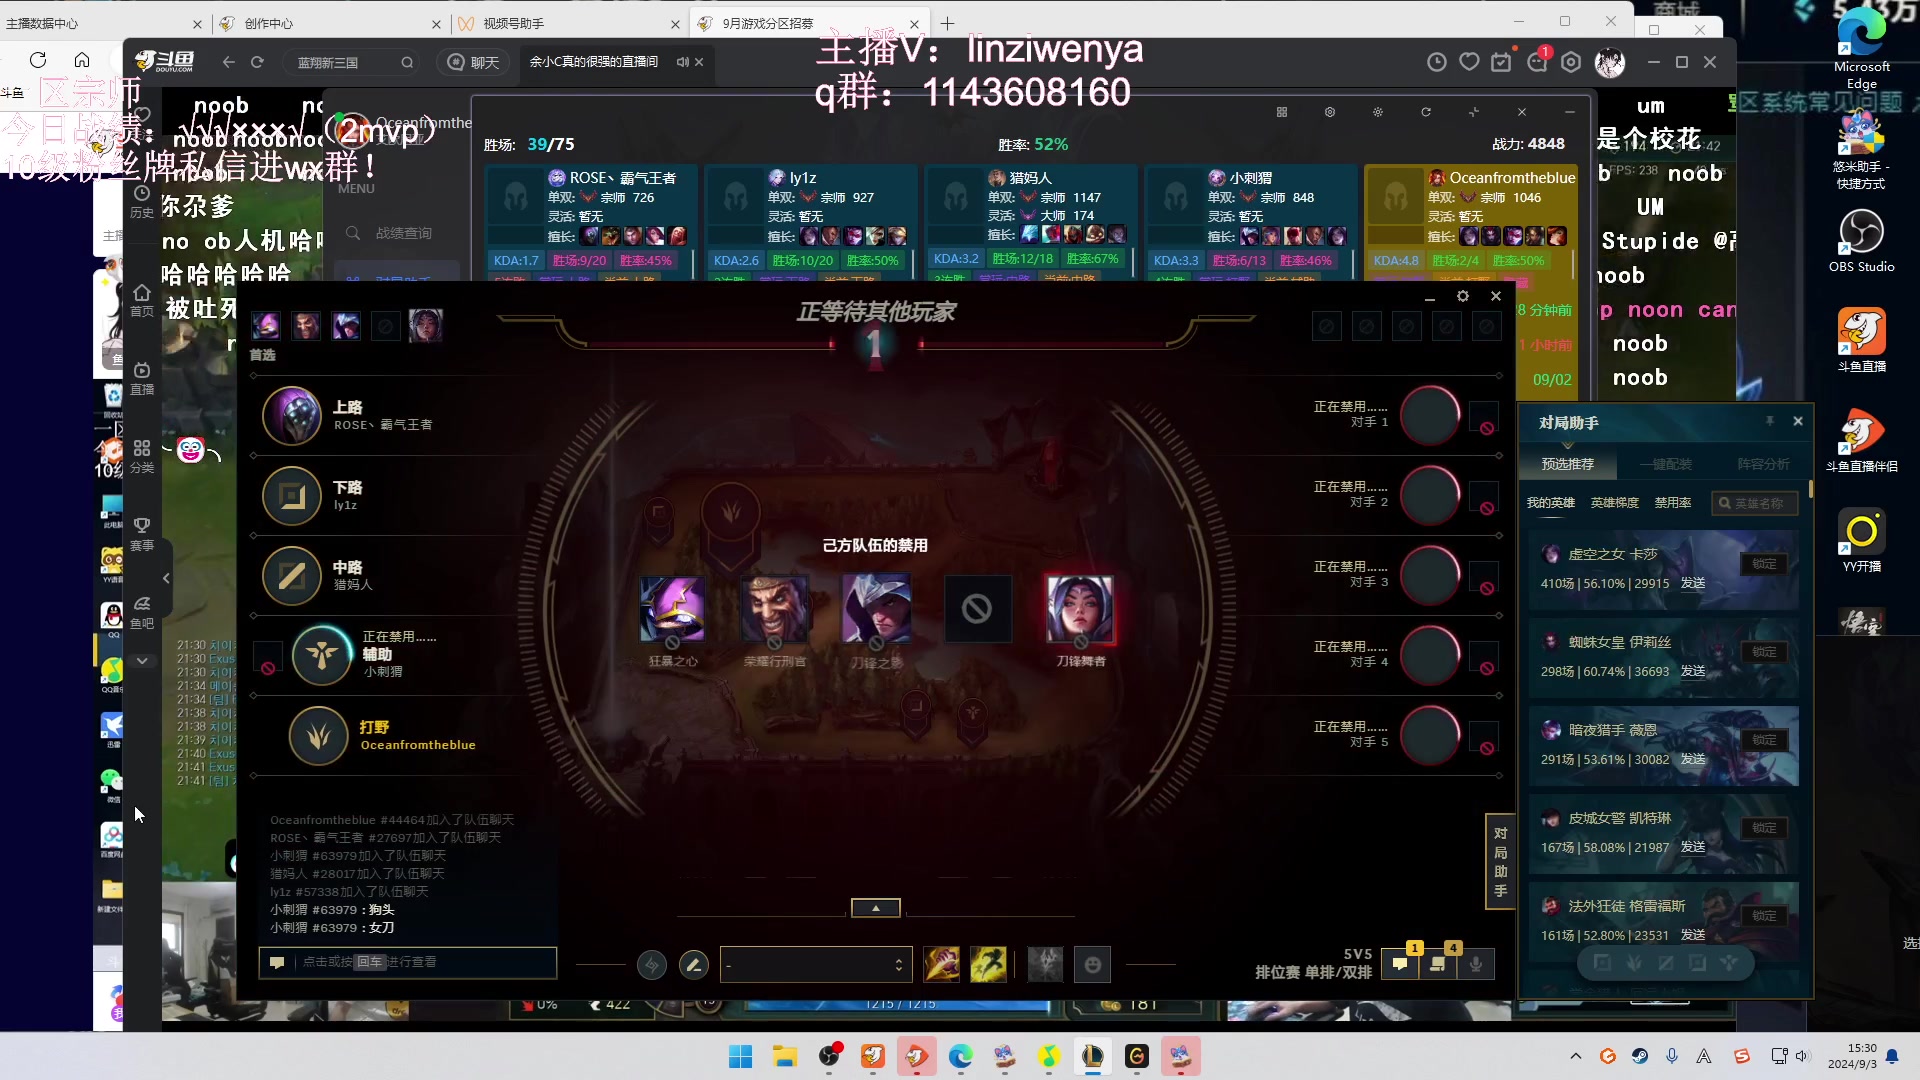
Task: Lock in 蜘蛛女皇 伊莉丝
Action: [x=1765, y=652]
